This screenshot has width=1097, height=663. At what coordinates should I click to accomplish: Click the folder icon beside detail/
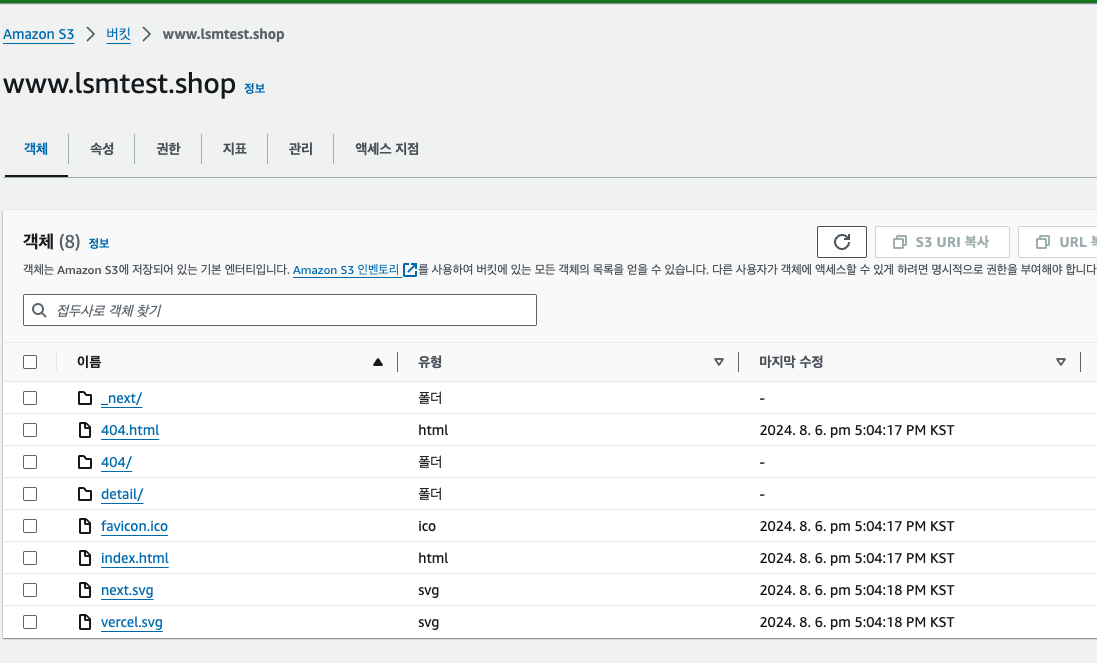(85, 494)
